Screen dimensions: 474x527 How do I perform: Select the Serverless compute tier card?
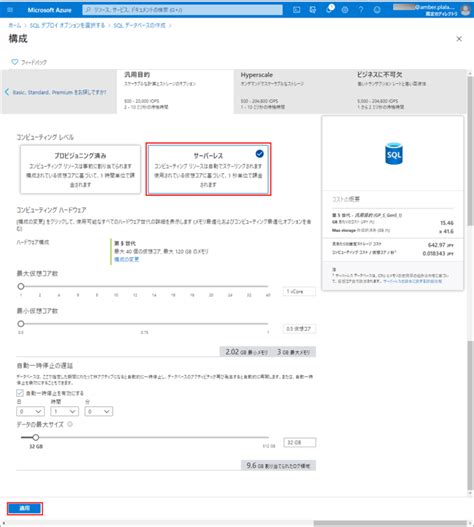(208, 169)
